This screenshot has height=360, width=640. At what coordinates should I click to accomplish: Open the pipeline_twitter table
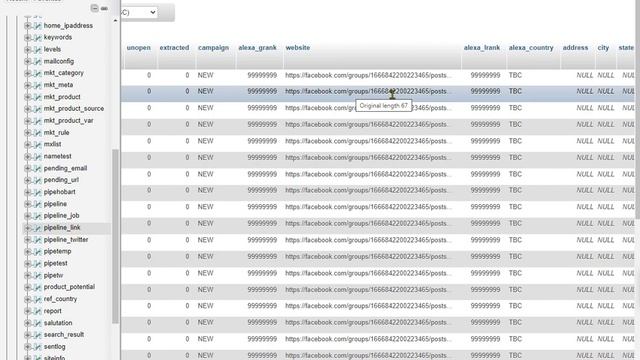point(66,240)
